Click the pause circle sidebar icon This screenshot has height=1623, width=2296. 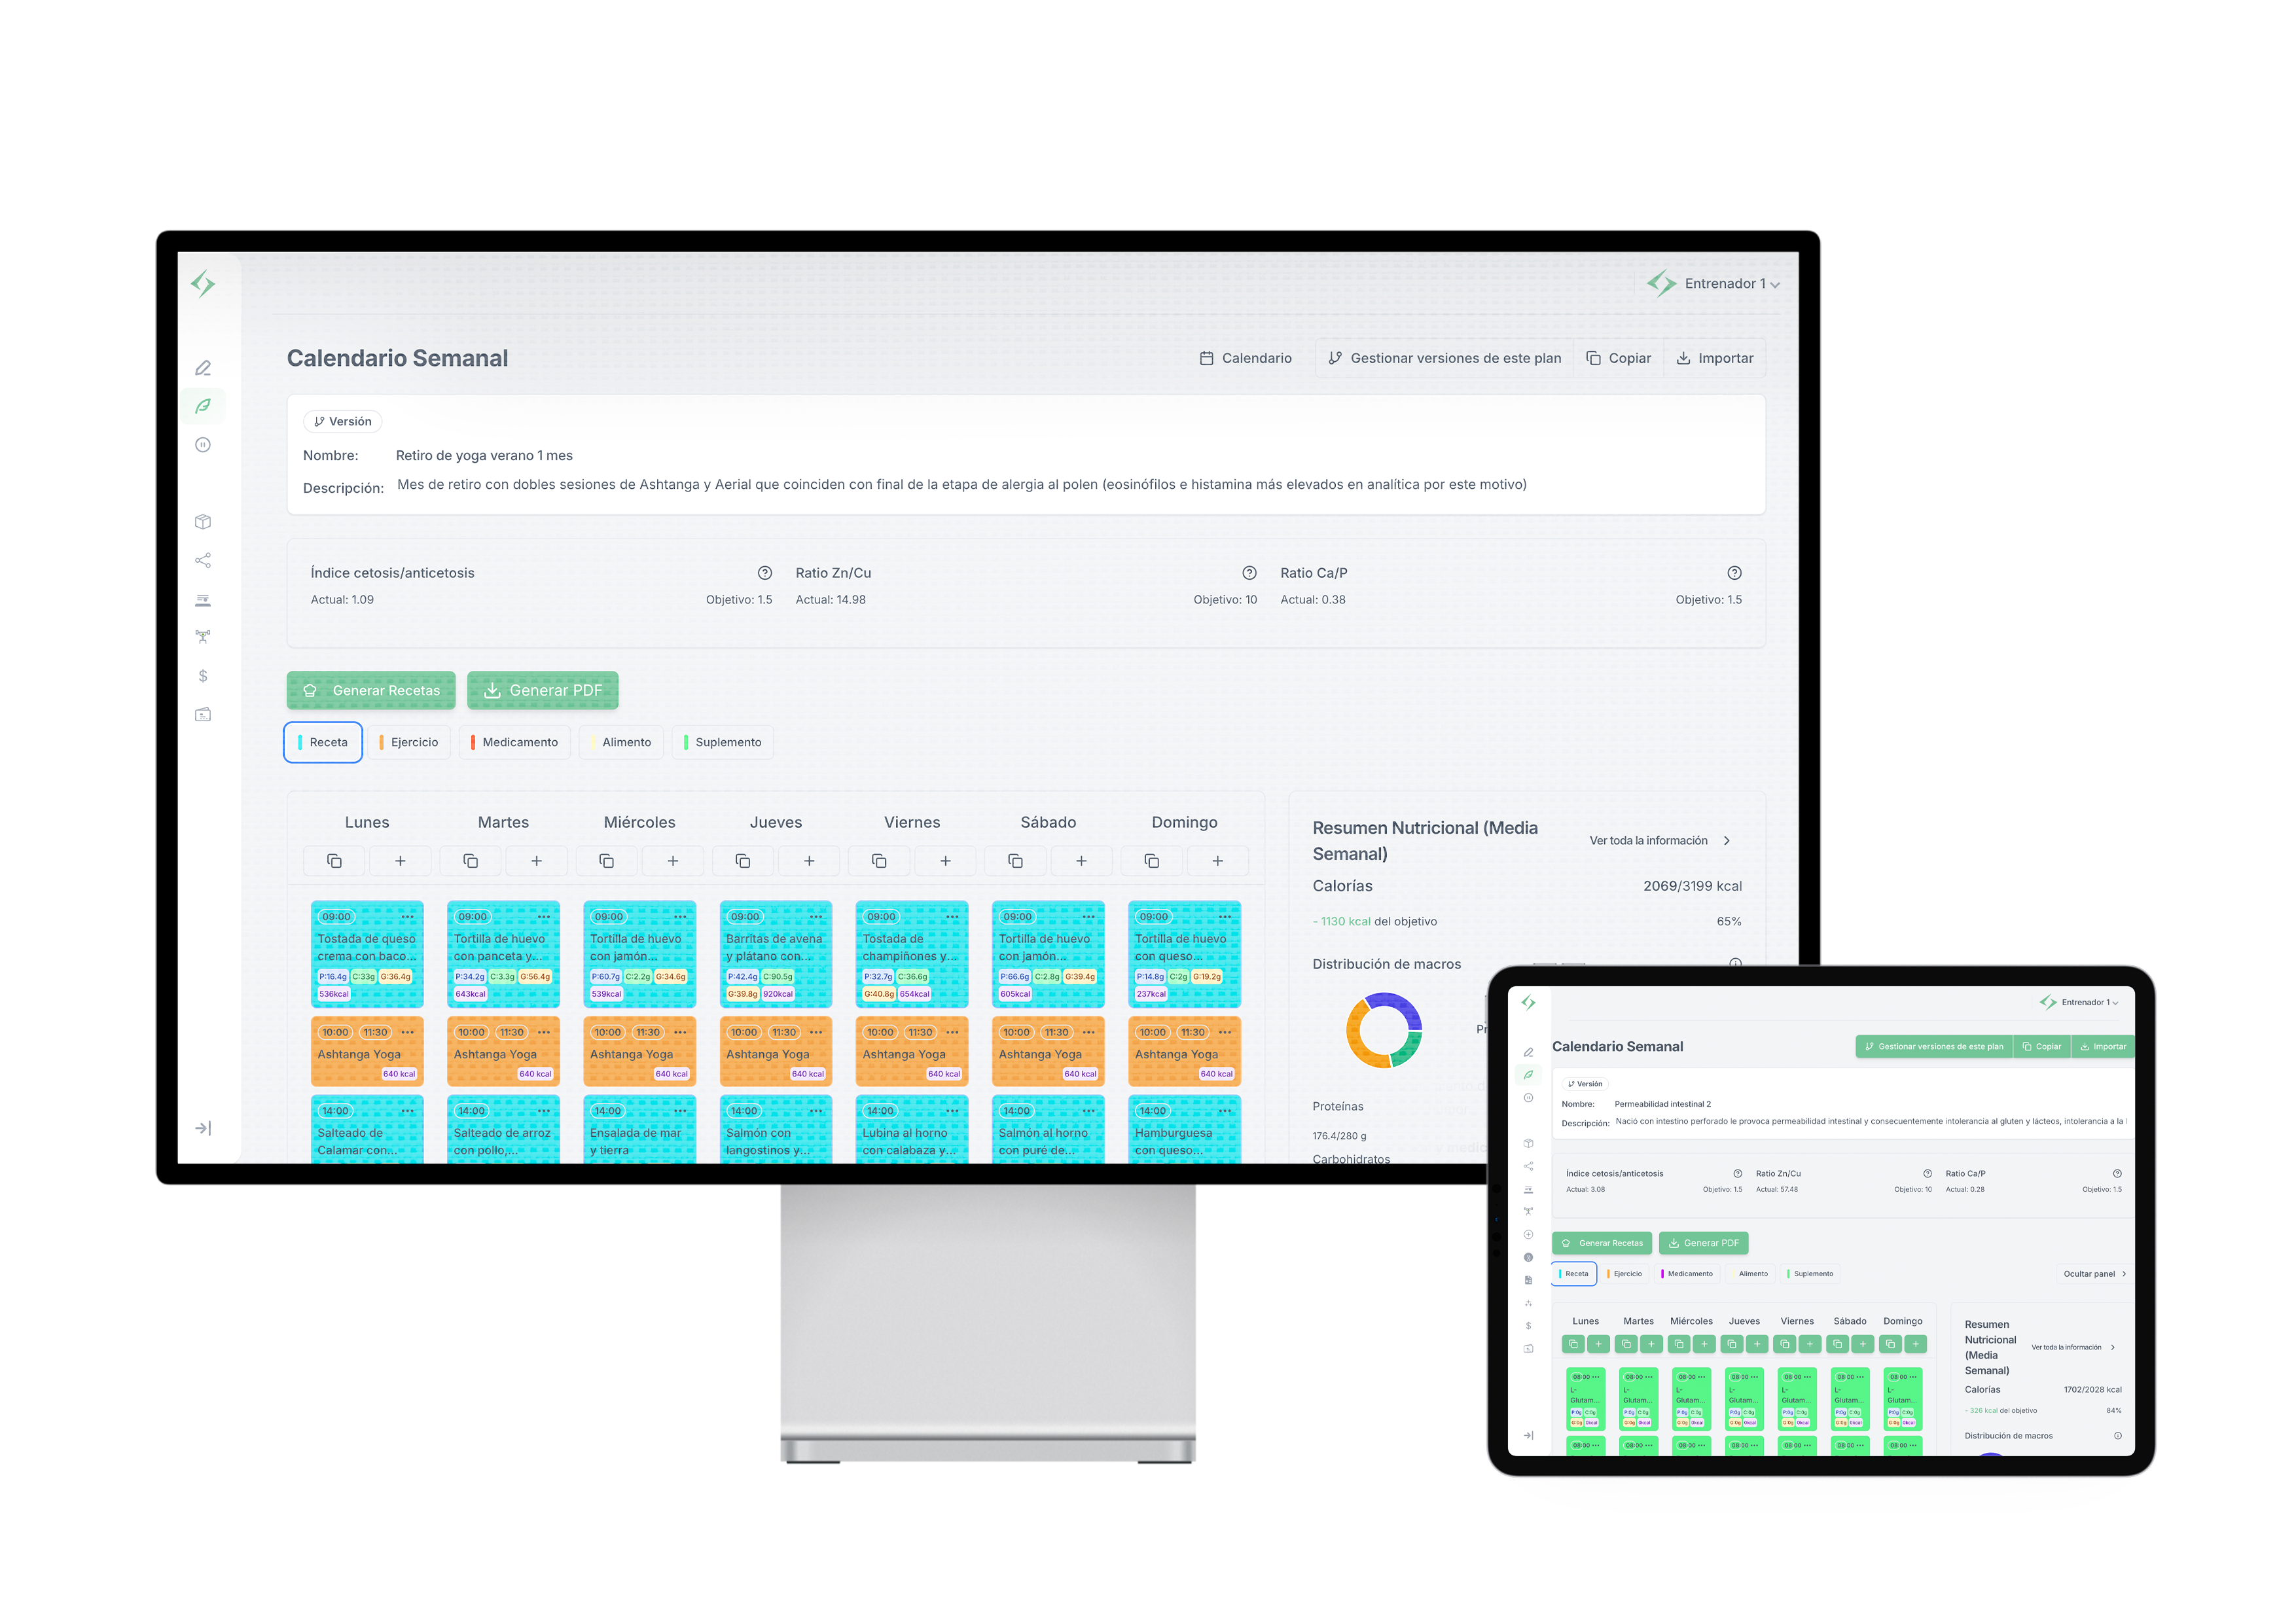click(x=203, y=445)
